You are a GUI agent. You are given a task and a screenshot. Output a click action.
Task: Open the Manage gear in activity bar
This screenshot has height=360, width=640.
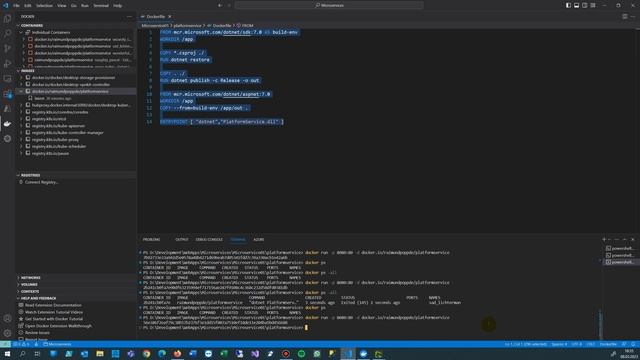tap(7, 333)
